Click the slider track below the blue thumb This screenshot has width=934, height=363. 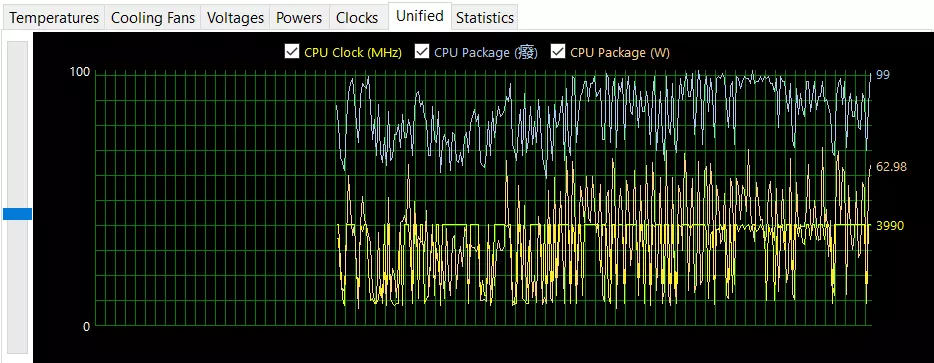tap(17, 286)
